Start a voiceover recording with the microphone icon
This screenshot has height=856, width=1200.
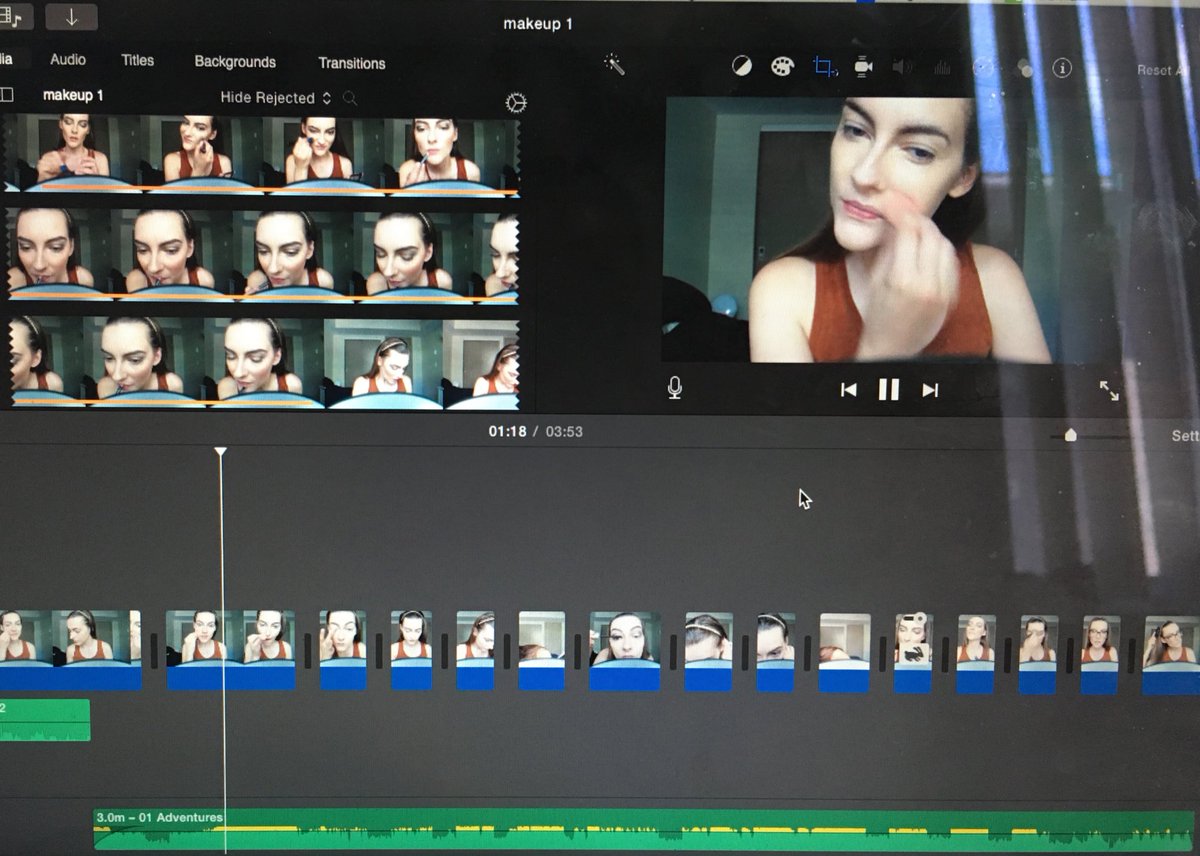tap(674, 390)
